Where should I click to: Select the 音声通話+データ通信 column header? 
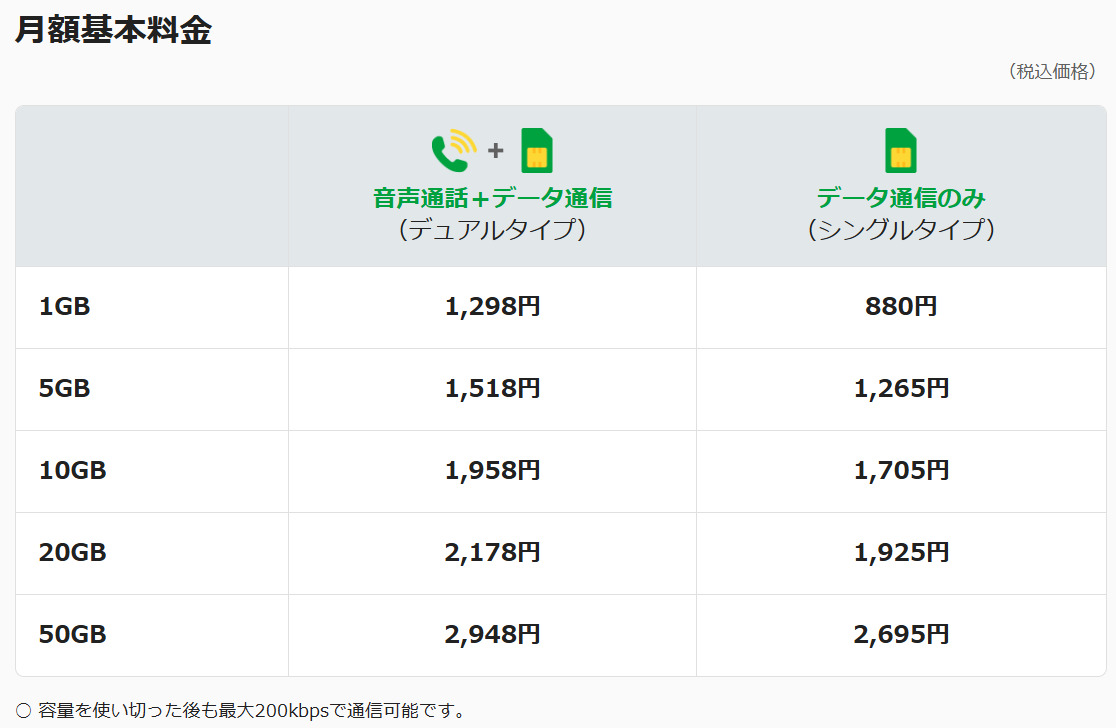click(492, 198)
